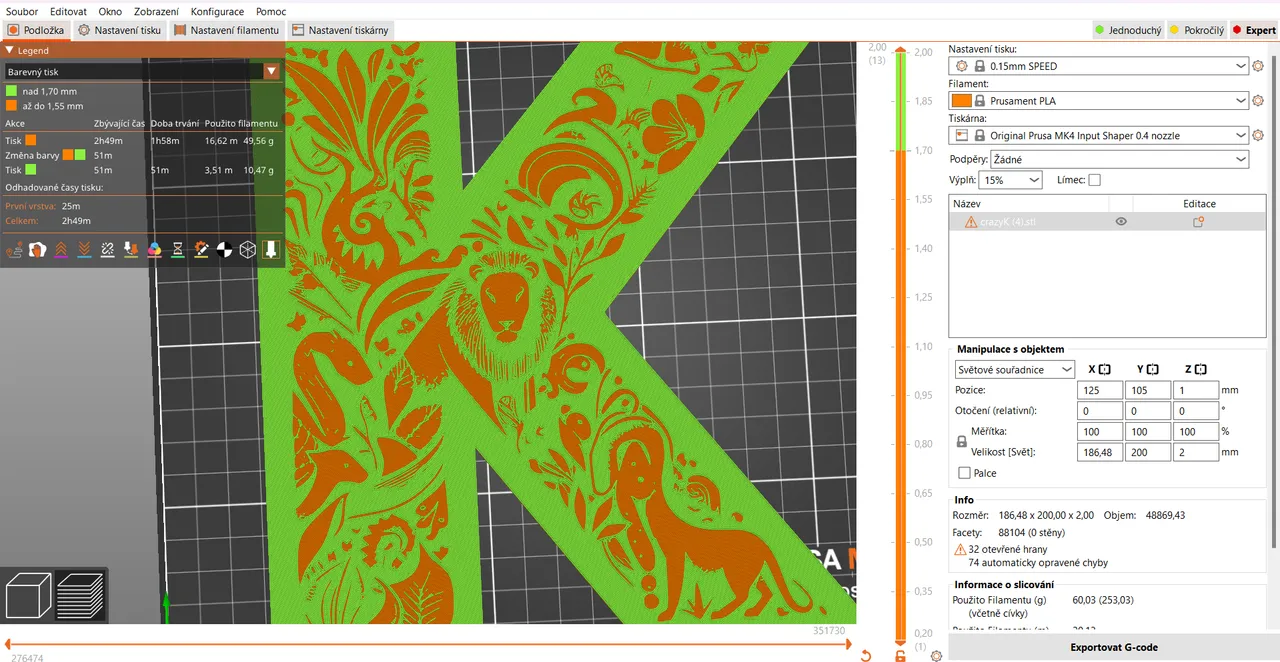Select the Pokročilý mode

click(1196, 30)
